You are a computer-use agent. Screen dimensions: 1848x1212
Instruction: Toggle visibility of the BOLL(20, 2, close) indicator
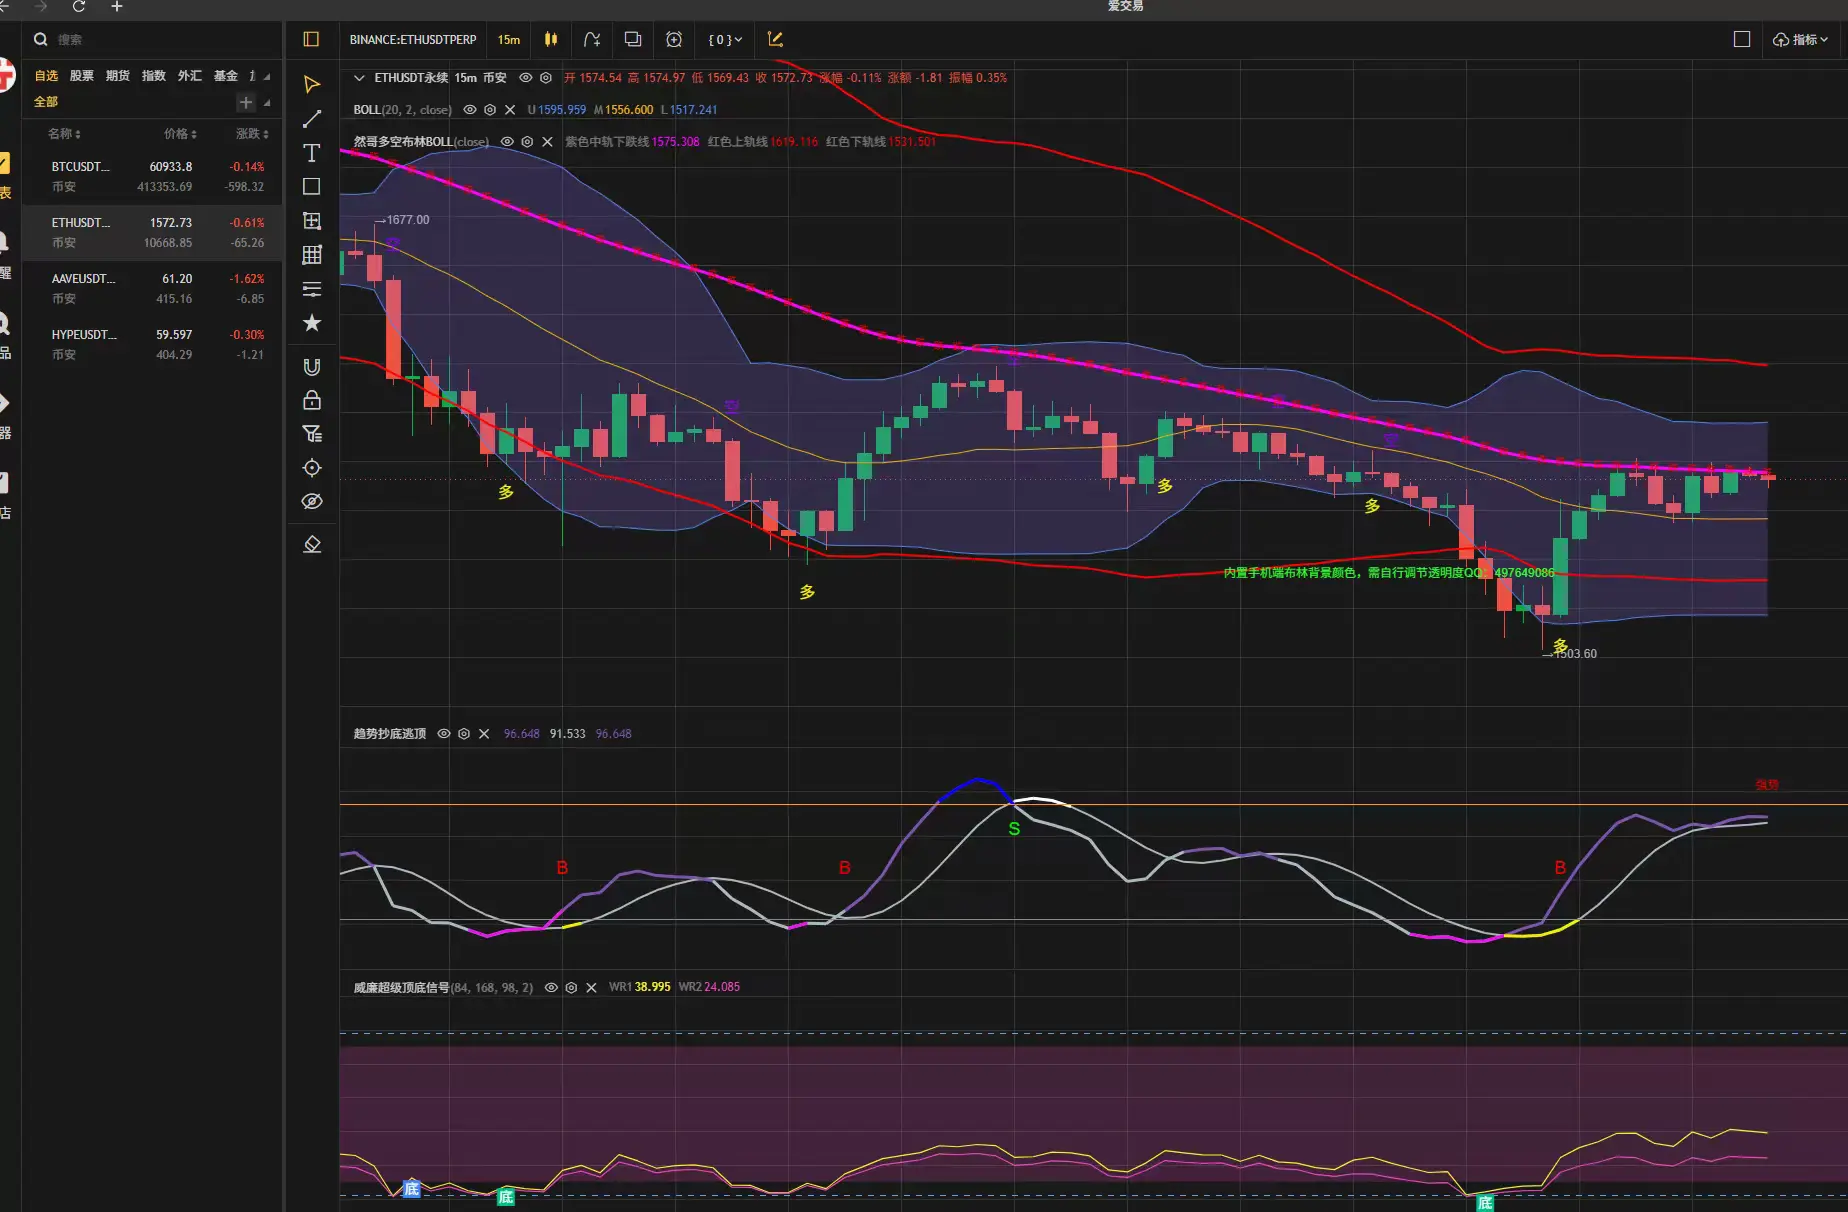pyautogui.click(x=470, y=110)
